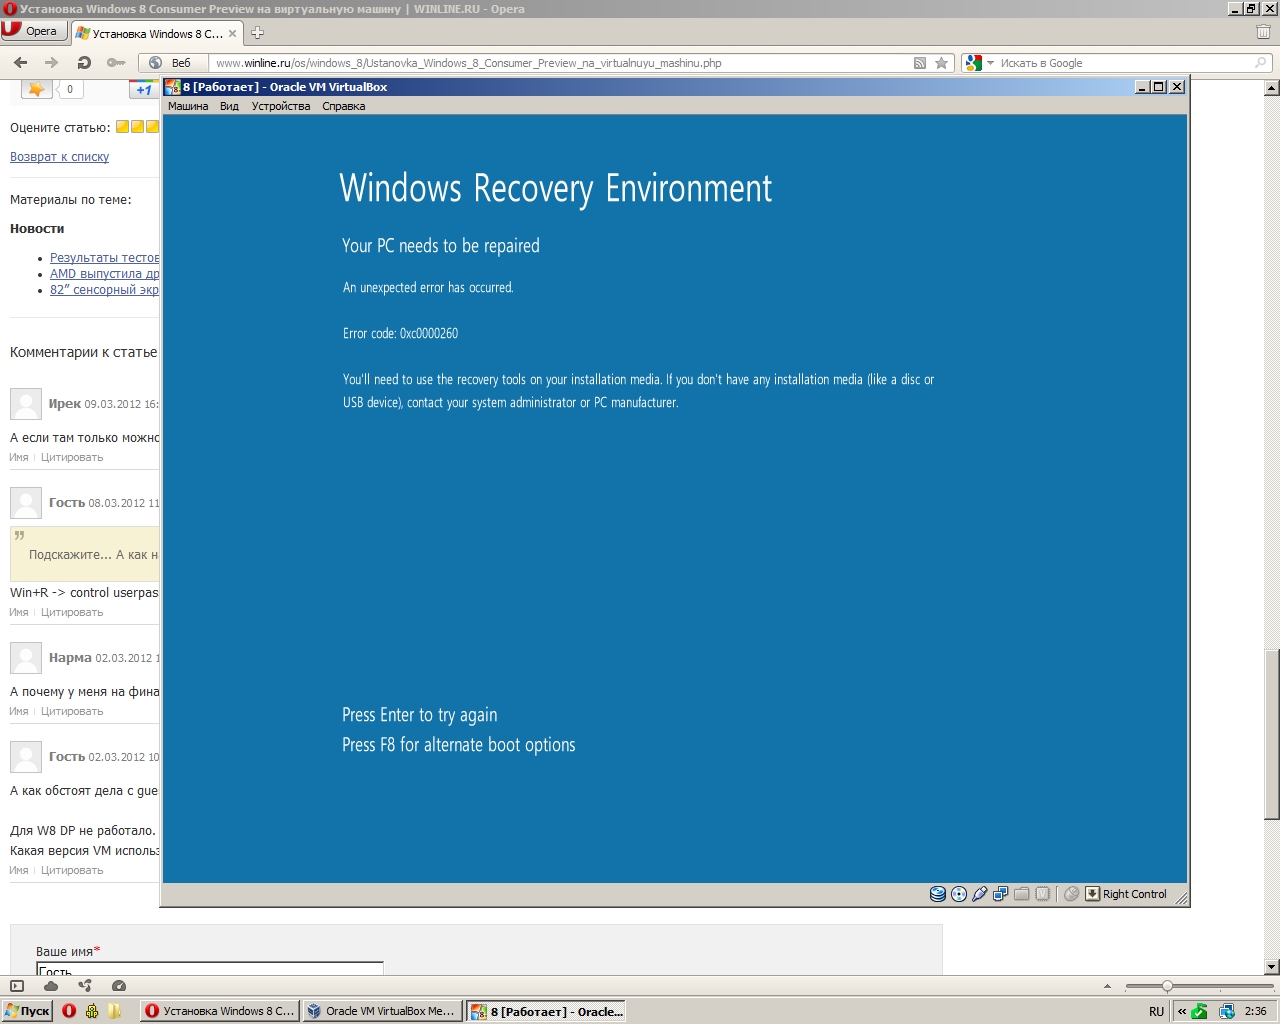1280x1024 pixels.
Task: Click the green security tray icon
Action: click(x=1200, y=1011)
